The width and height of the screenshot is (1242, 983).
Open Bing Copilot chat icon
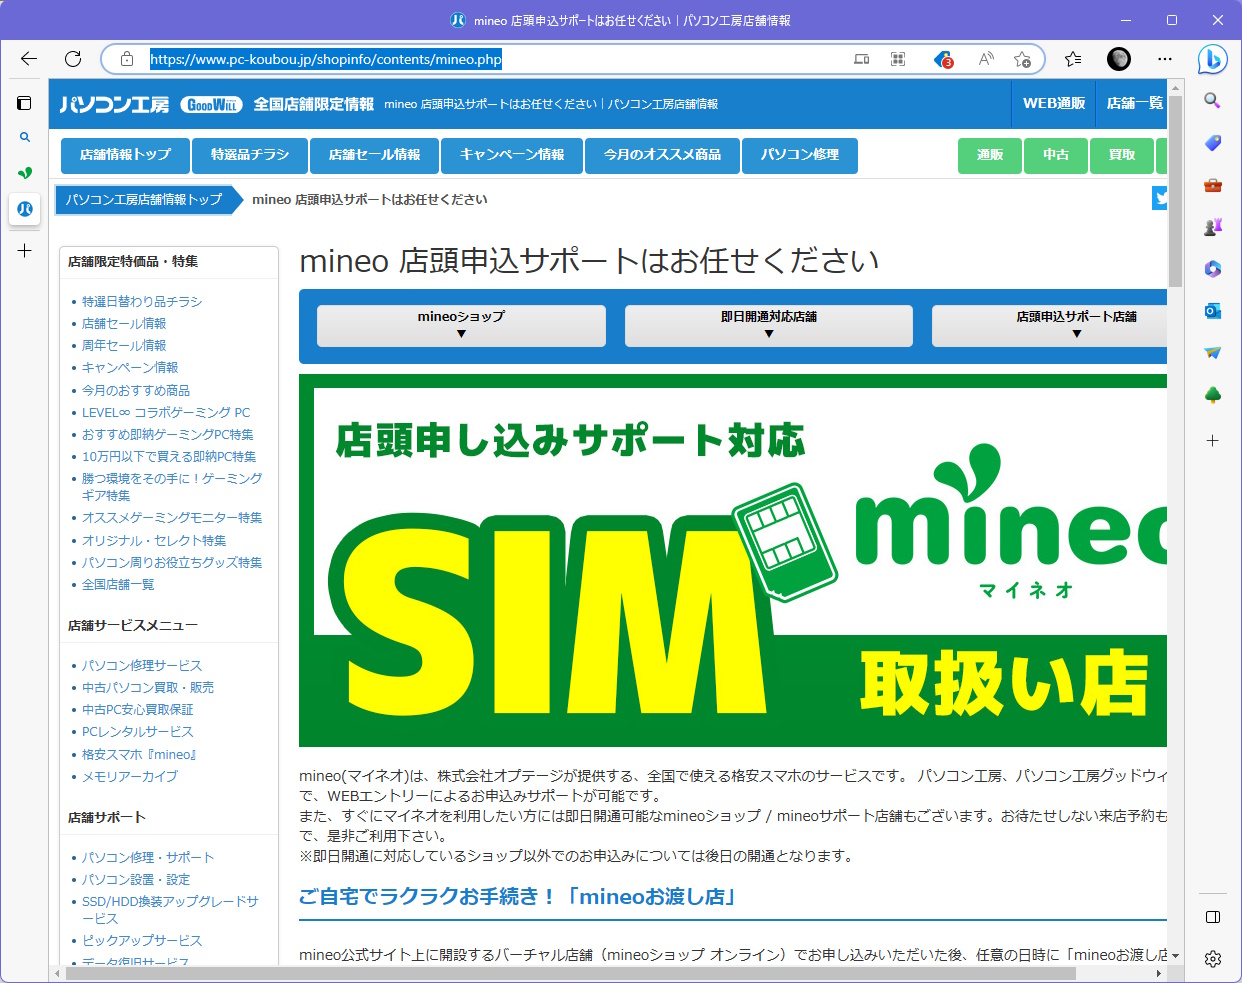(1212, 60)
